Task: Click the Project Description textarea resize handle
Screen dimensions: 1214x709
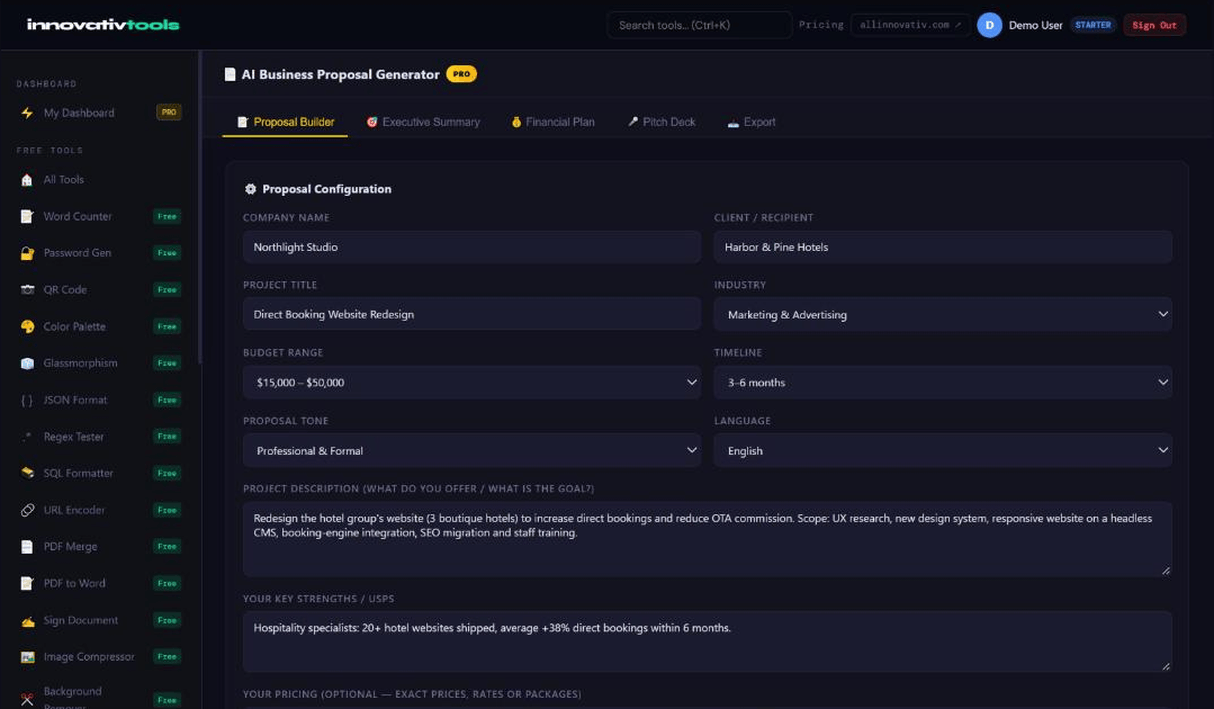Action: pos(1165,570)
